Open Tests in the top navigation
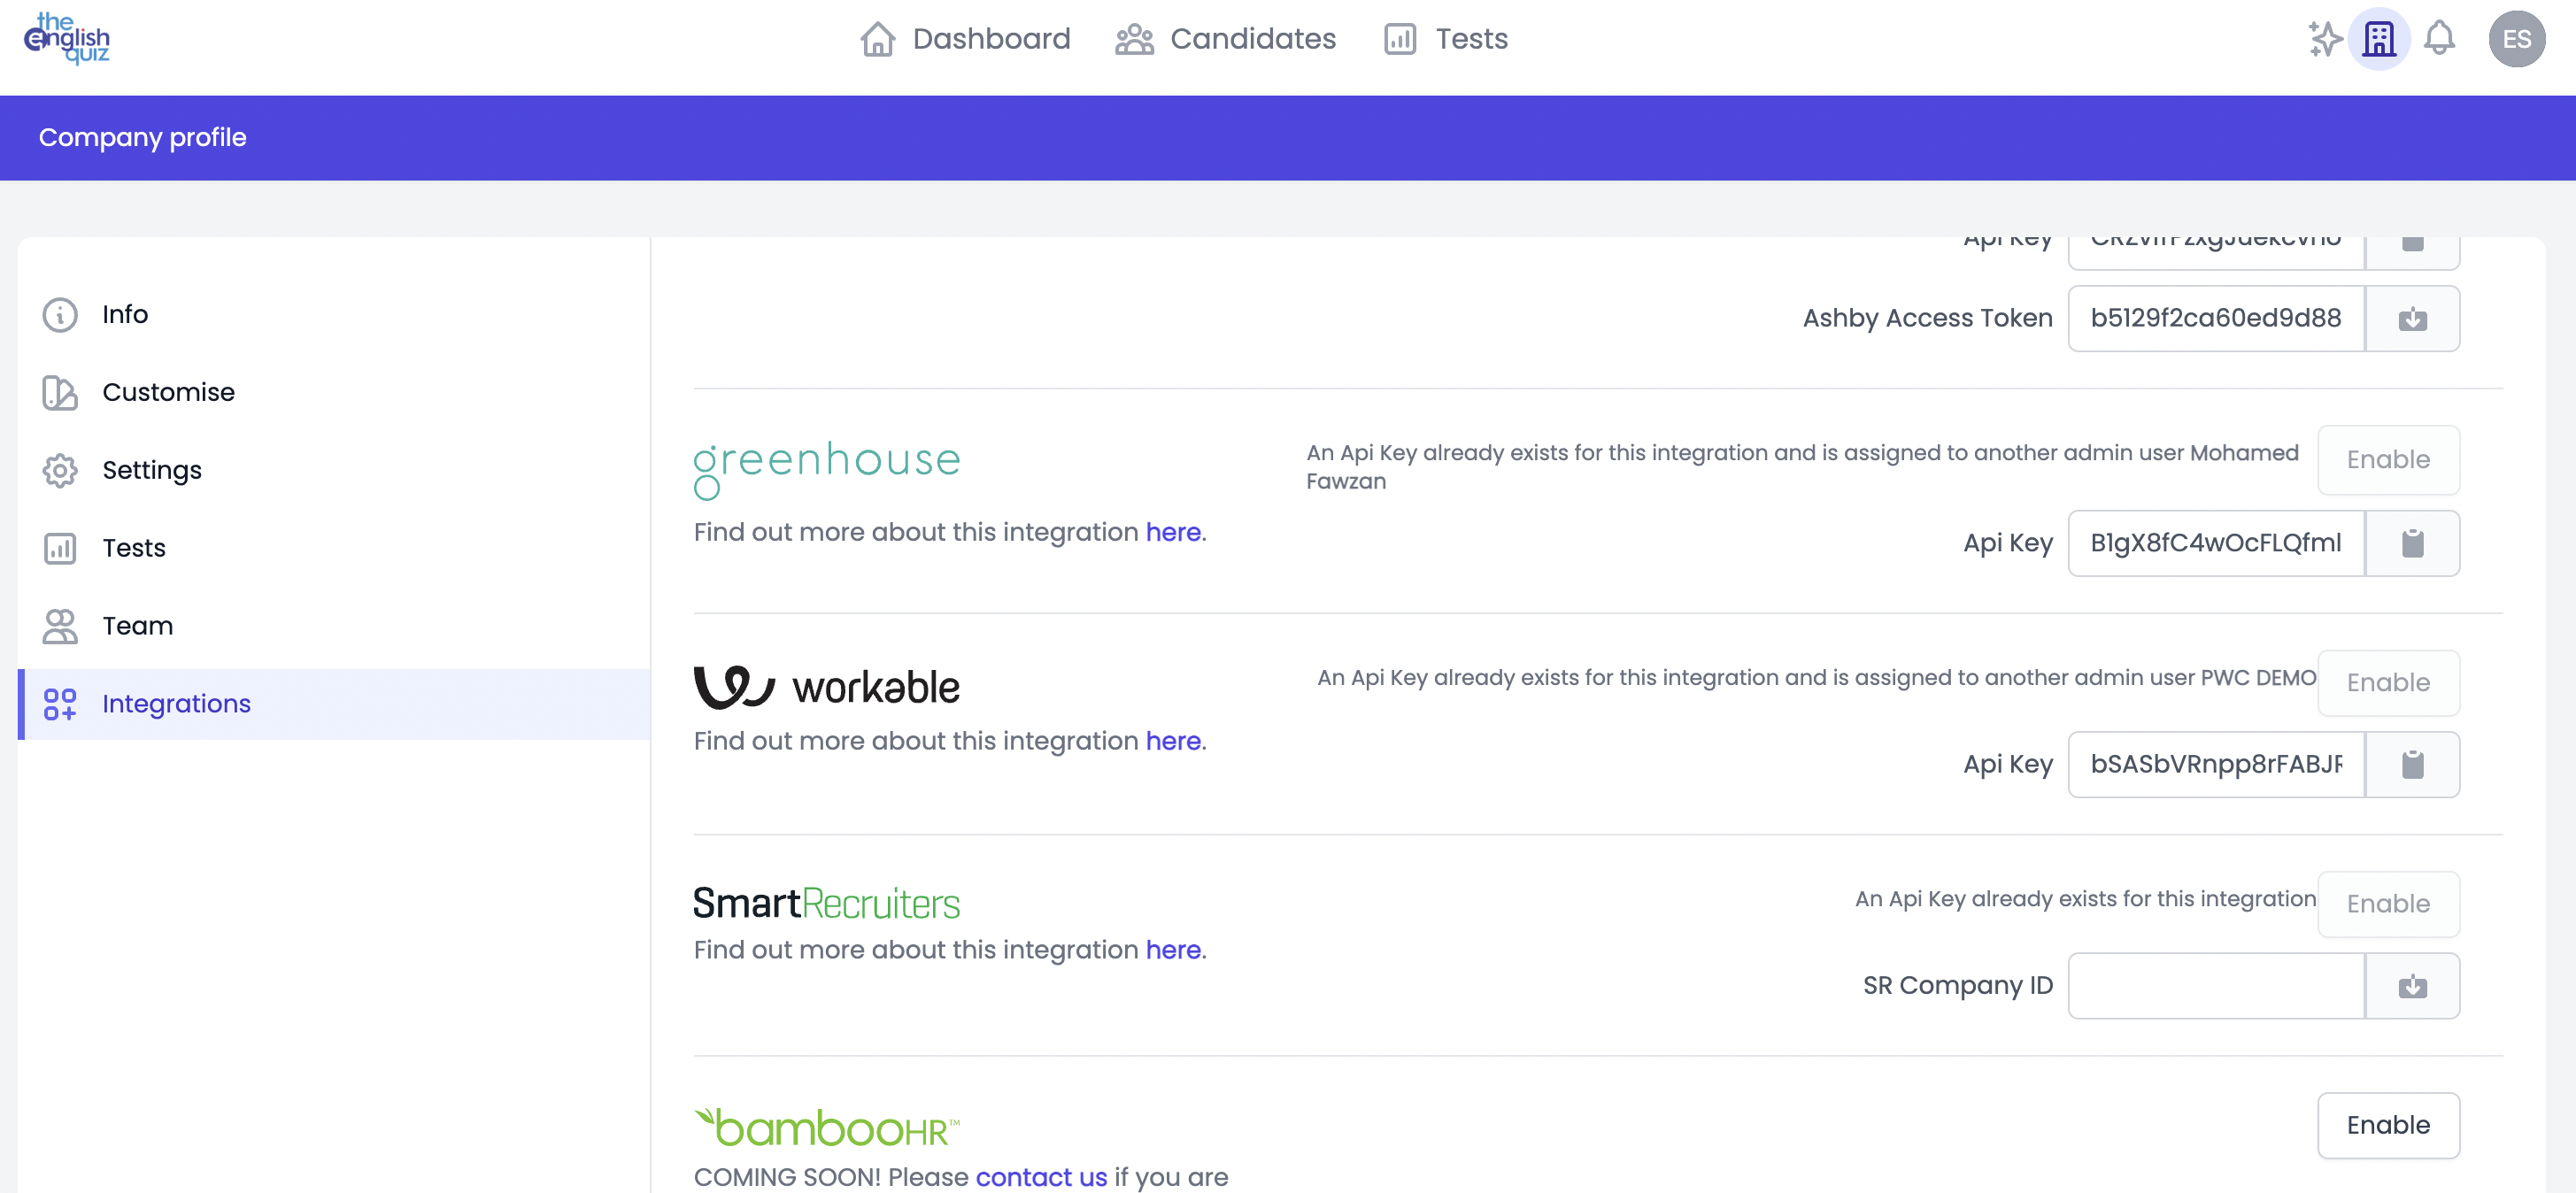Screen dimensions: 2576x1193 pyautogui.click(x=1446, y=39)
